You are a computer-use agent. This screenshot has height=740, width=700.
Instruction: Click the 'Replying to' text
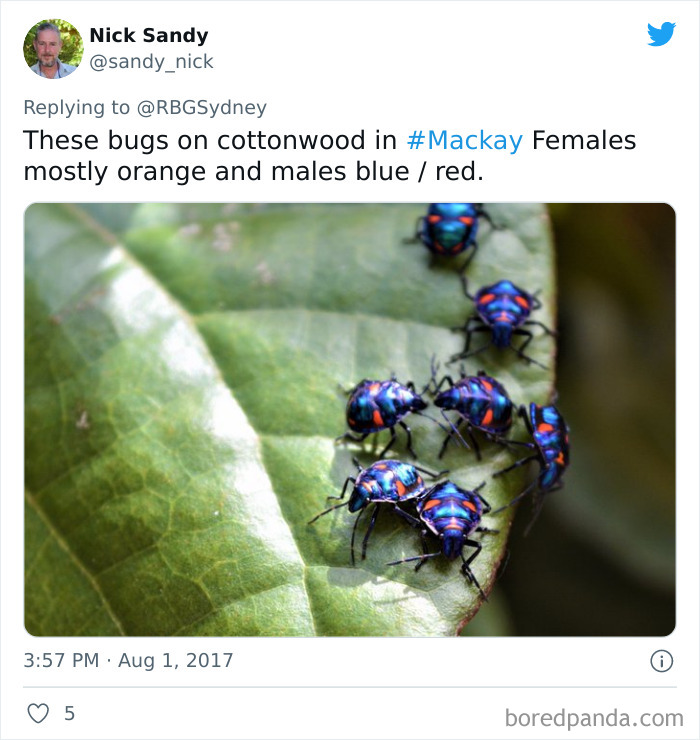point(76,108)
